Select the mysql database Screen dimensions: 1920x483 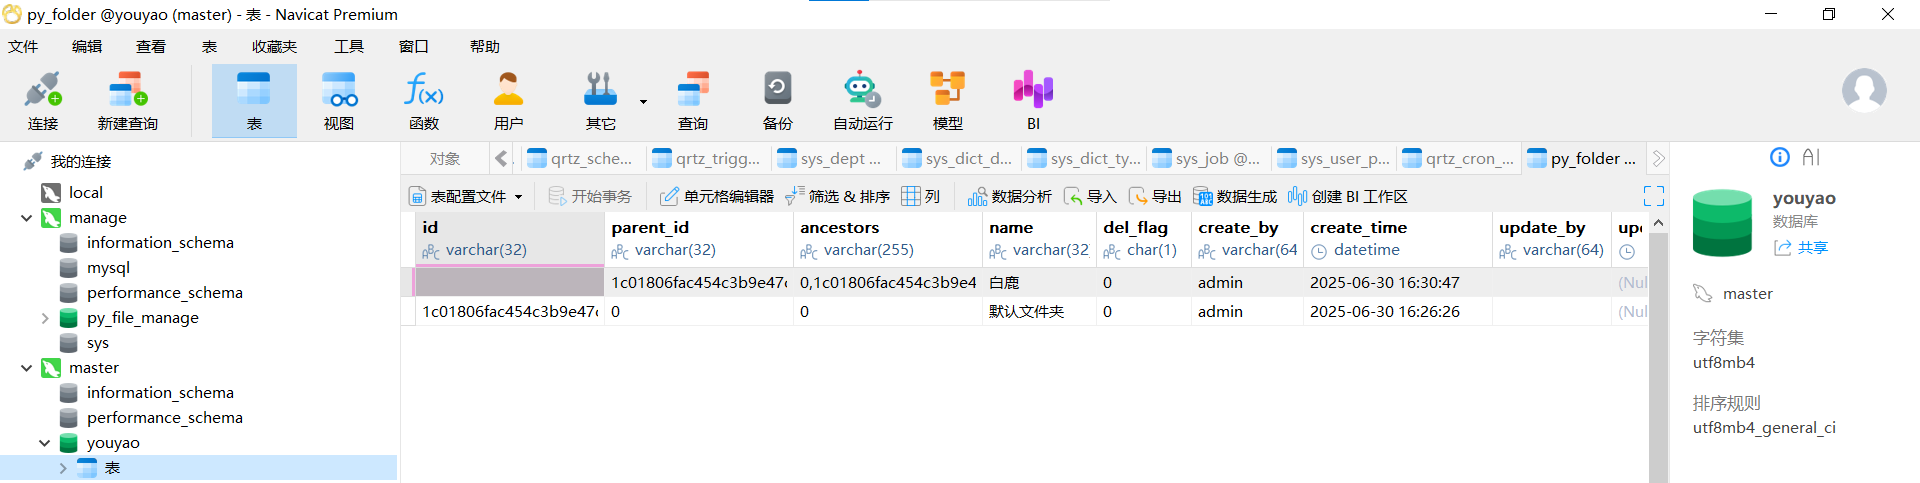point(108,268)
